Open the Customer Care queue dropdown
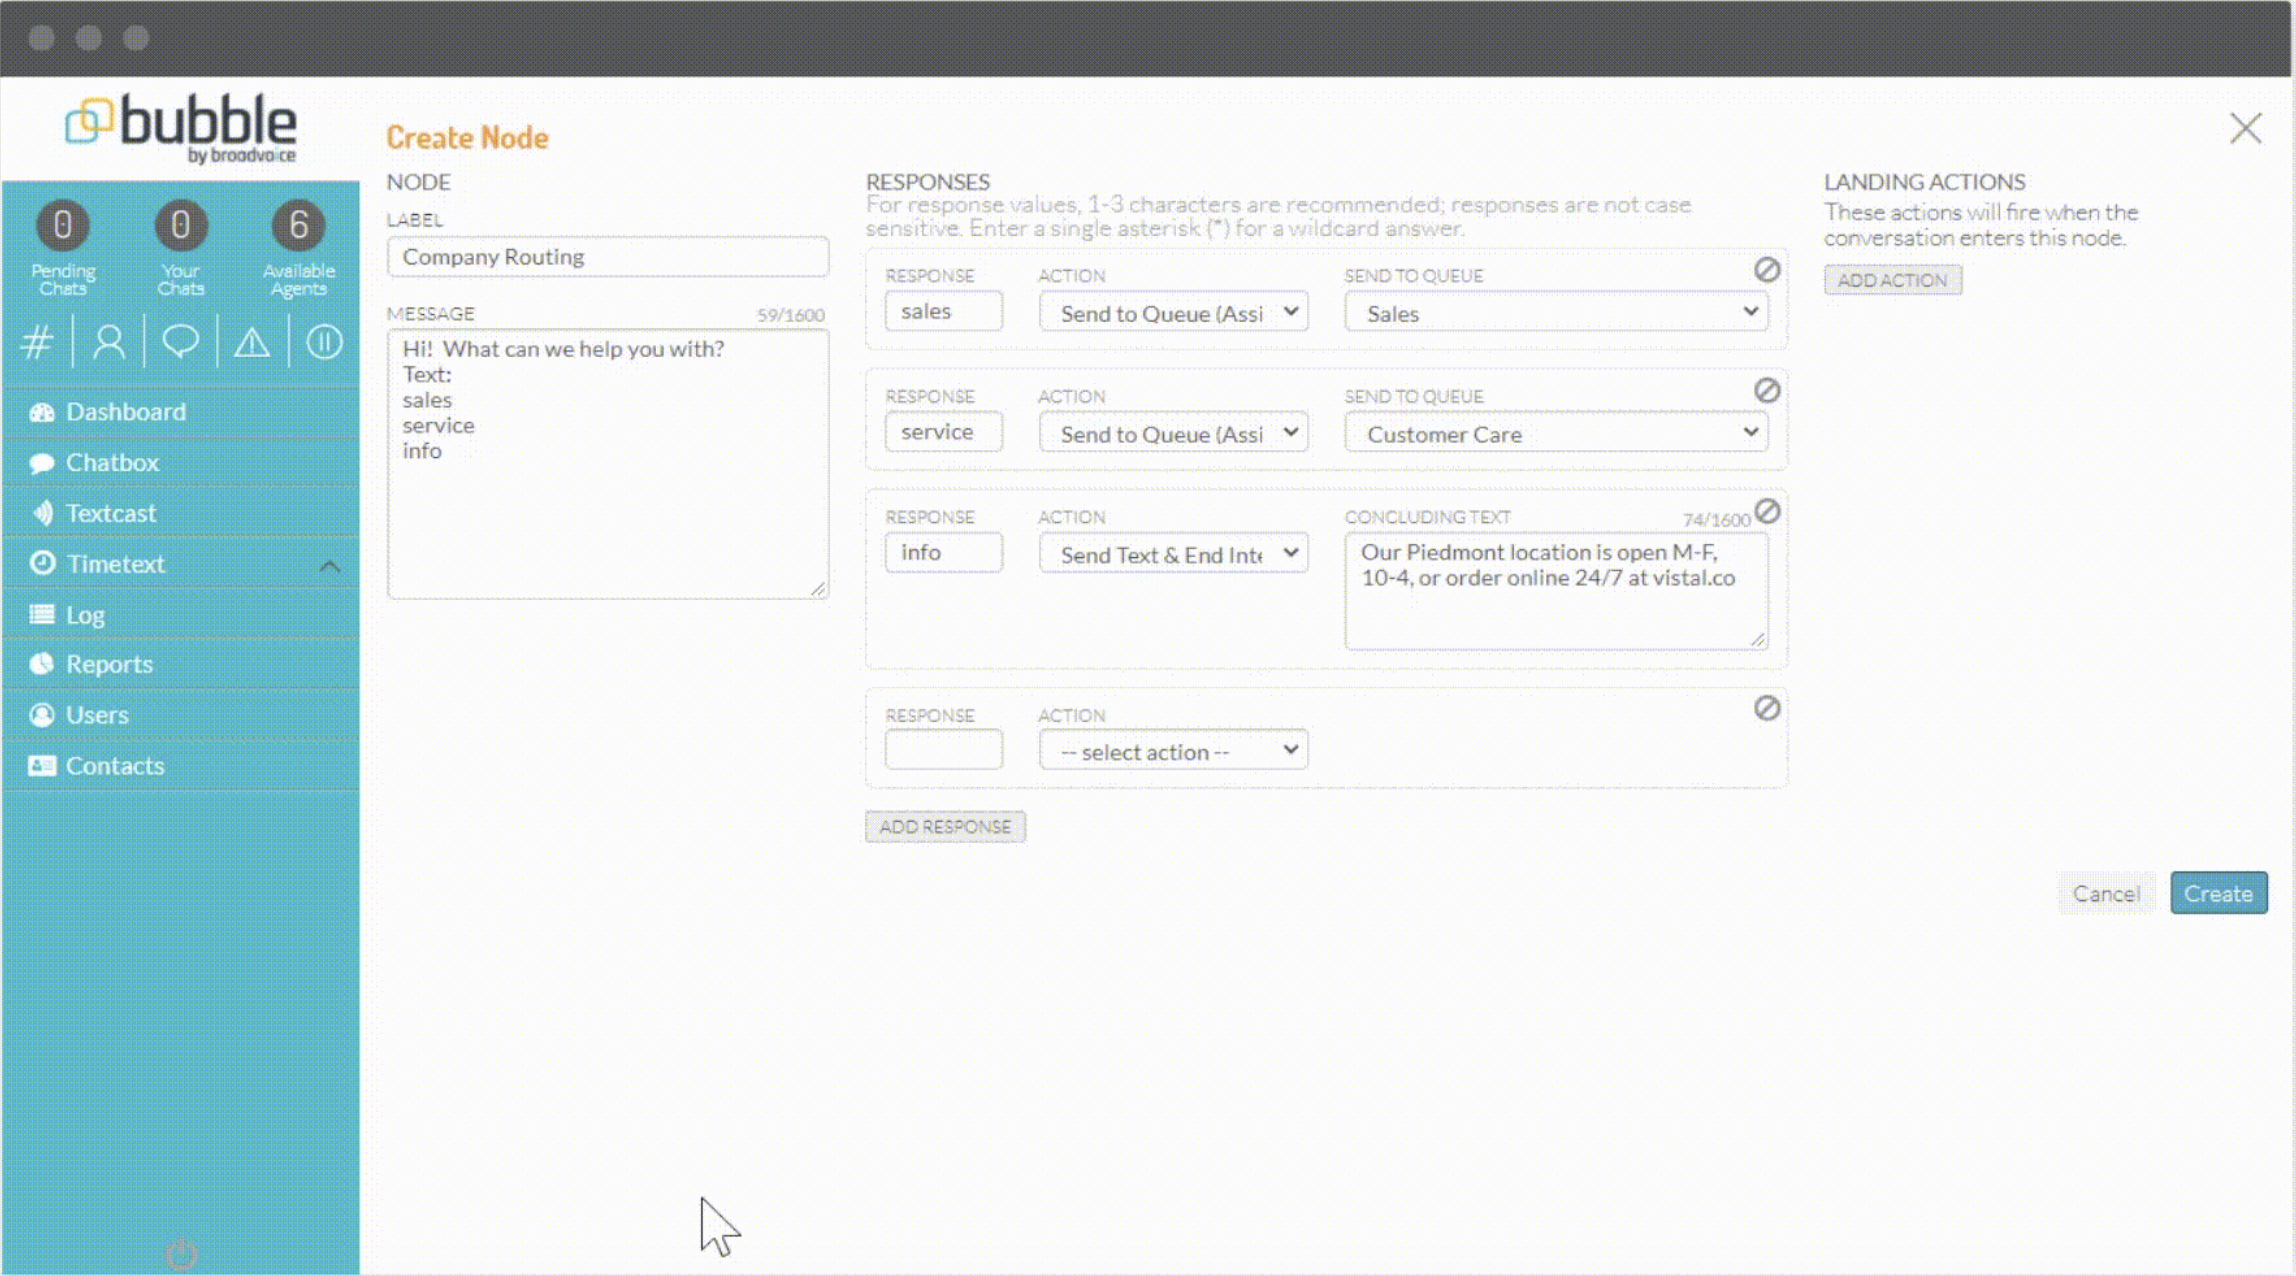 (x=1554, y=432)
